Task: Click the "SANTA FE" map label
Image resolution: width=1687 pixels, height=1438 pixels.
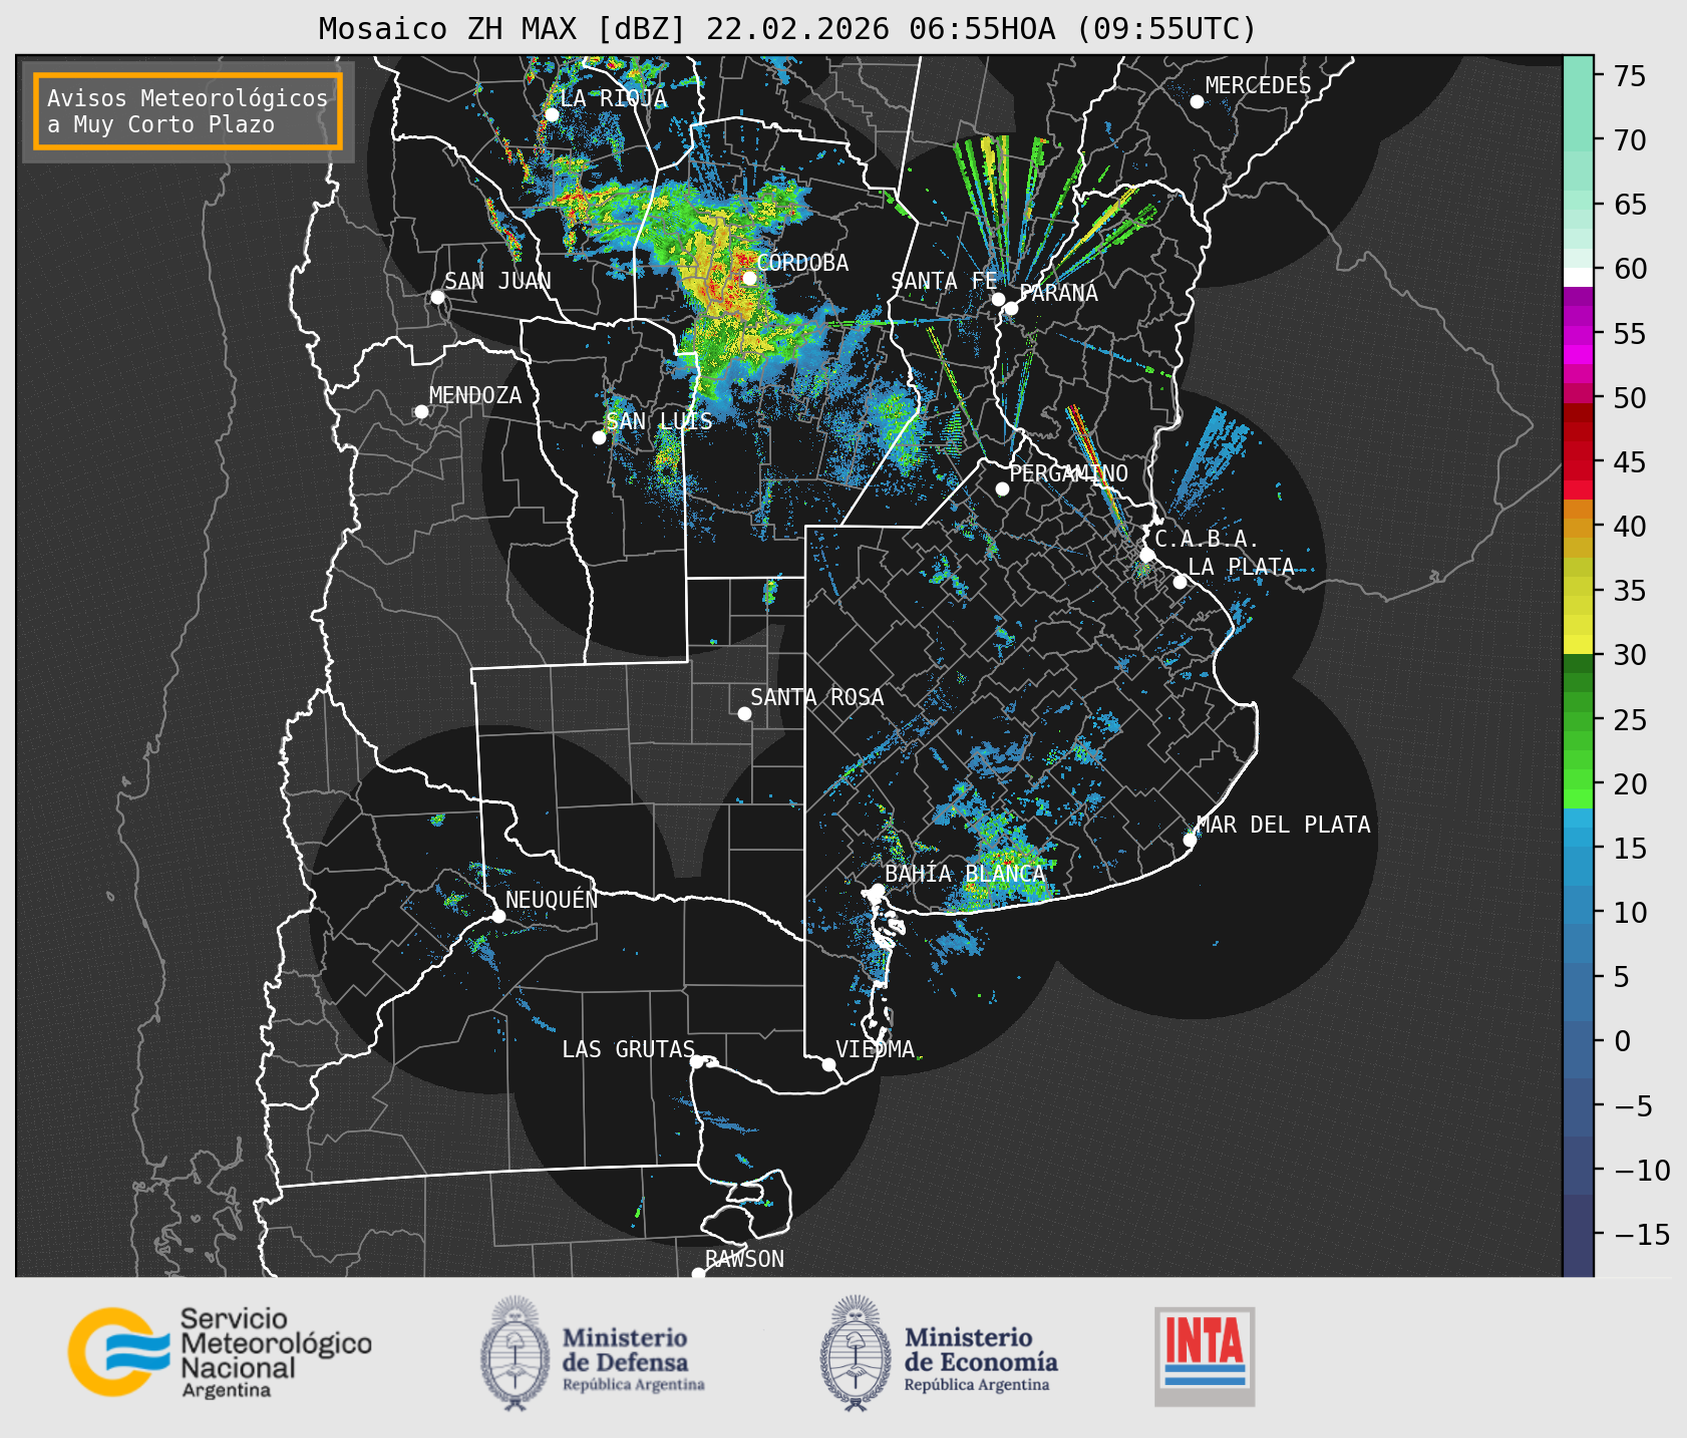Action: tap(944, 281)
